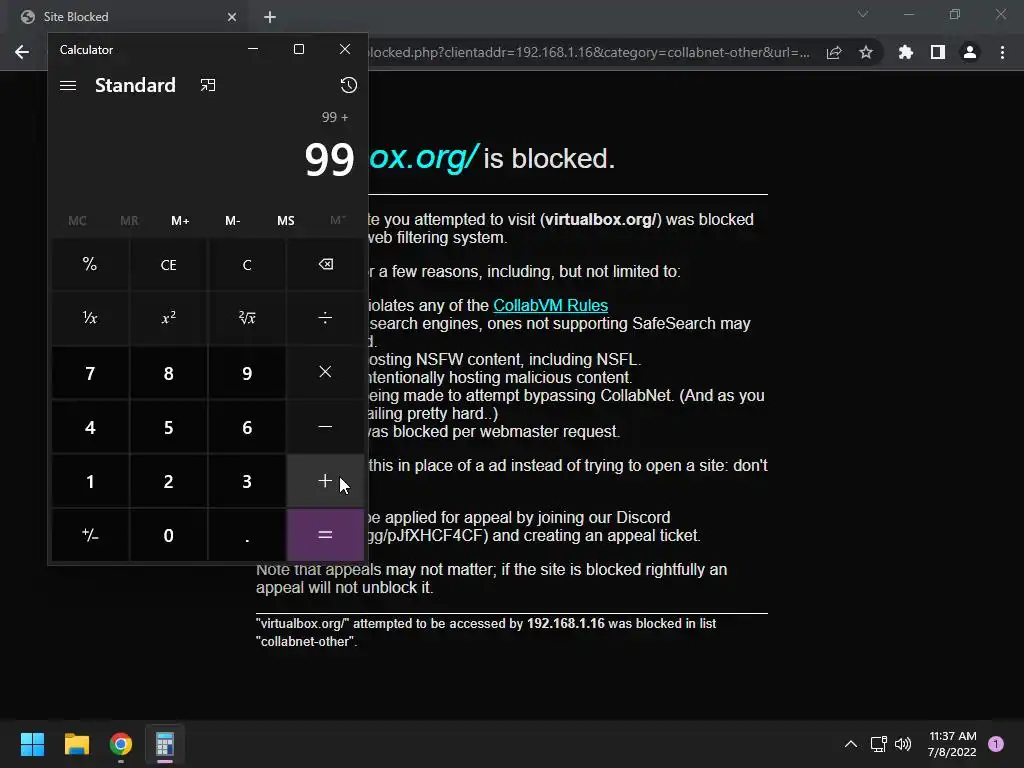Store value with MS memory key
This screenshot has height=768, width=1024.
(285, 221)
